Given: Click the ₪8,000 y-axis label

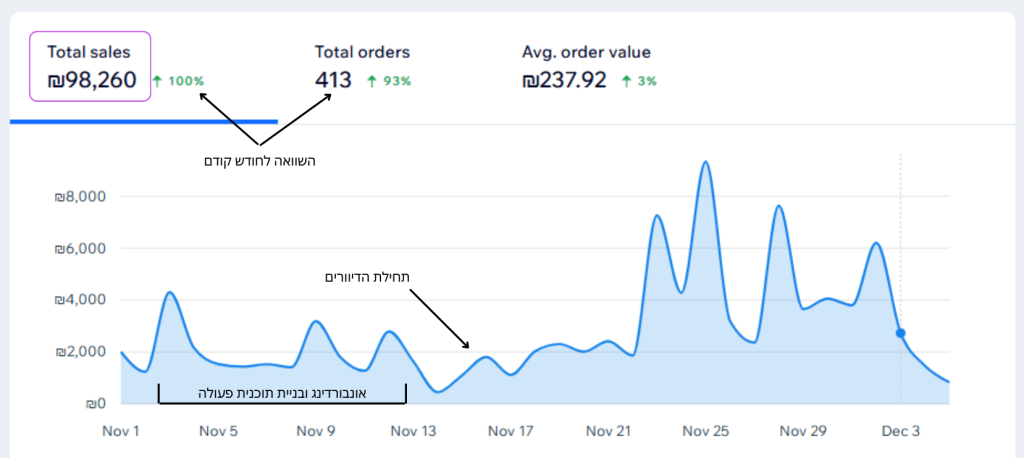Looking at the screenshot, I should pos(79,197).
